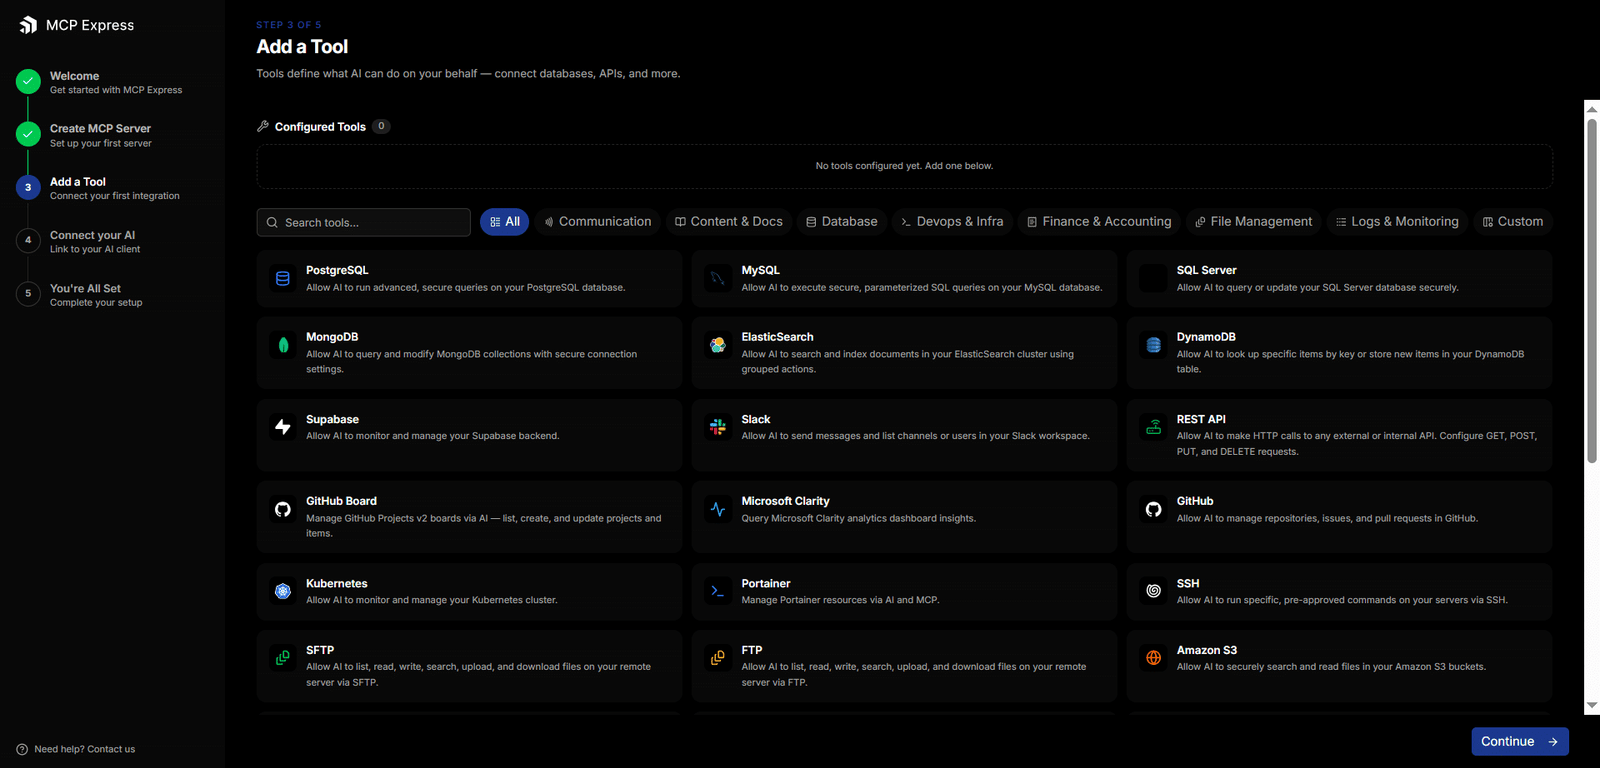The image size is (1600, 768).
Task: Choose the PostgreSQL tool title
Action: [337, 270]
